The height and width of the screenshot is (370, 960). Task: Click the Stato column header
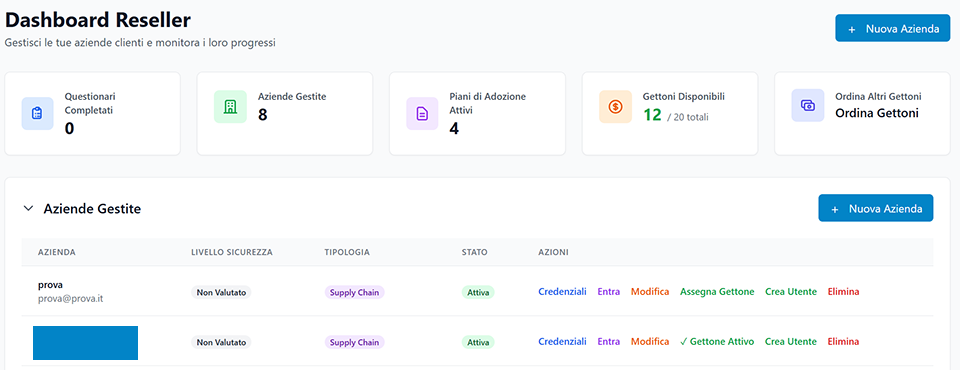475,252
